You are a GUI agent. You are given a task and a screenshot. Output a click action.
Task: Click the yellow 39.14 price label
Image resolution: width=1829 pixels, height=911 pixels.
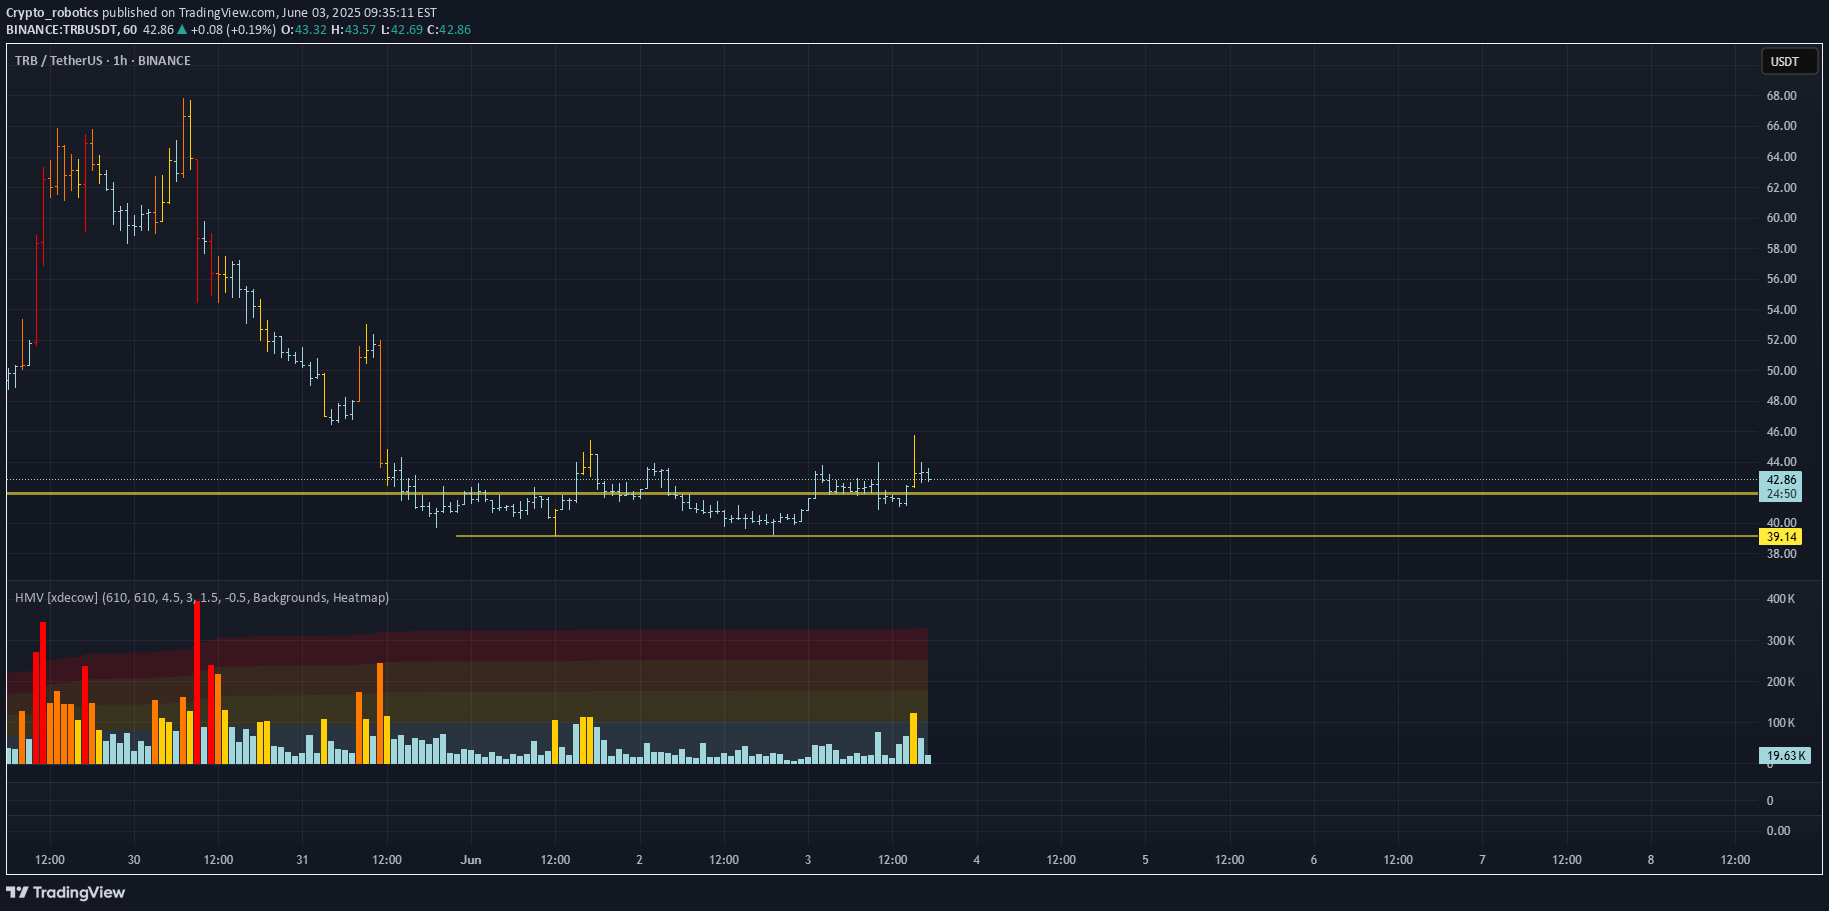click(x=1781, y=537)
